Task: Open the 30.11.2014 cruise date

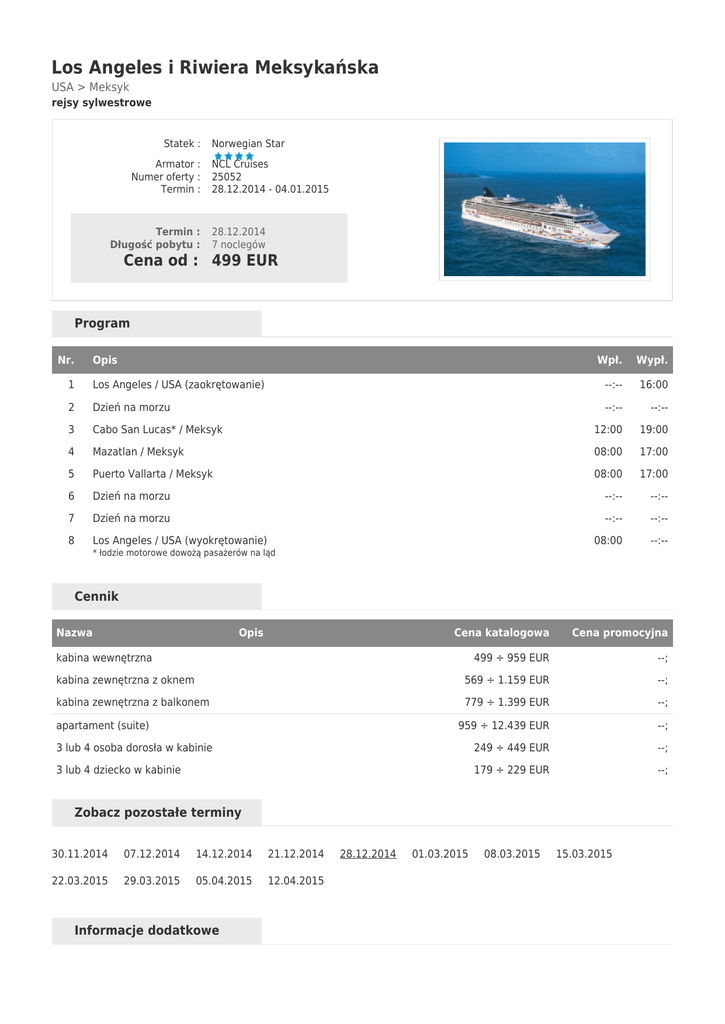Action: [x=80, y=854]
